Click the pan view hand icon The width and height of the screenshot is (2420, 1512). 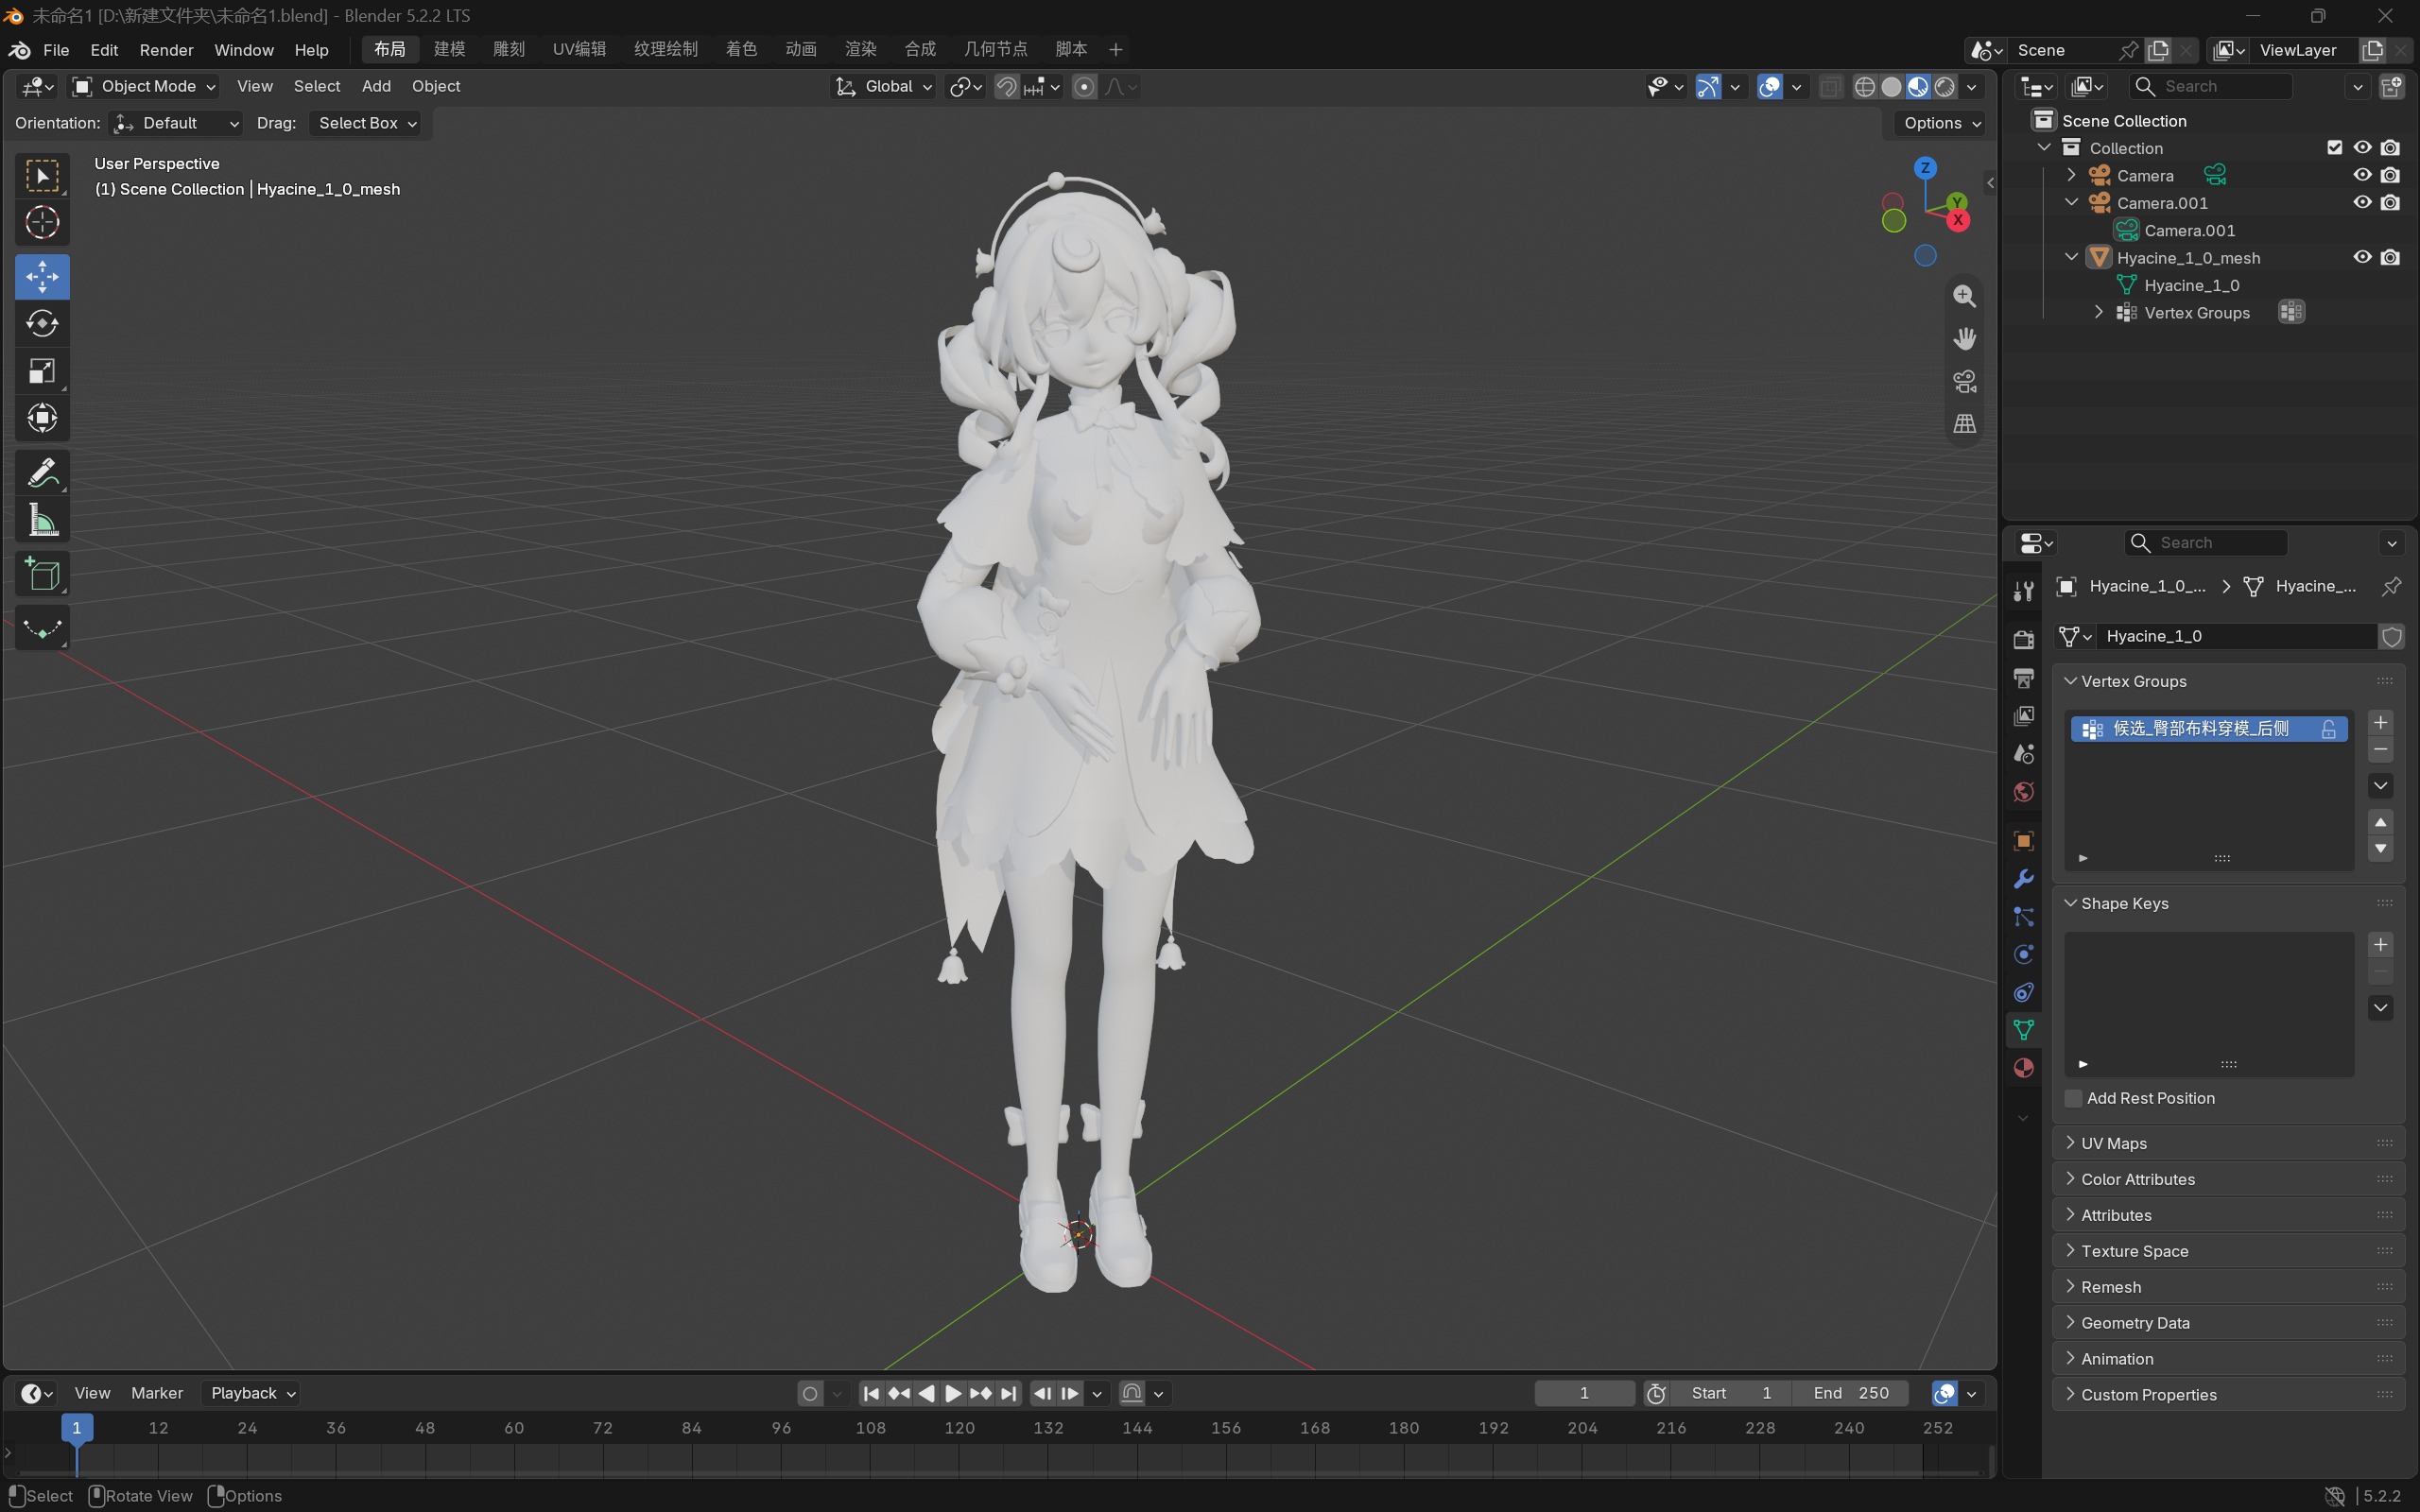1964,338
